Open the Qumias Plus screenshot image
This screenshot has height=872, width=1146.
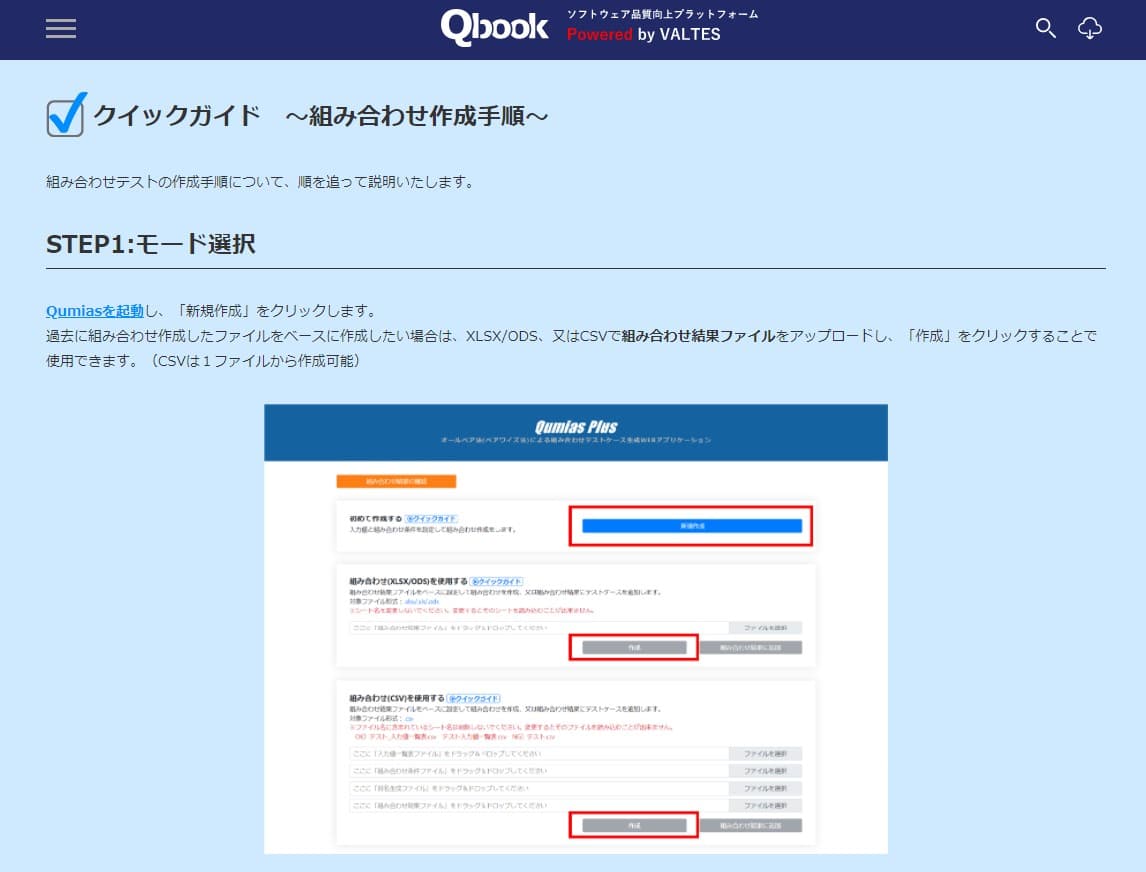[576, 629]
